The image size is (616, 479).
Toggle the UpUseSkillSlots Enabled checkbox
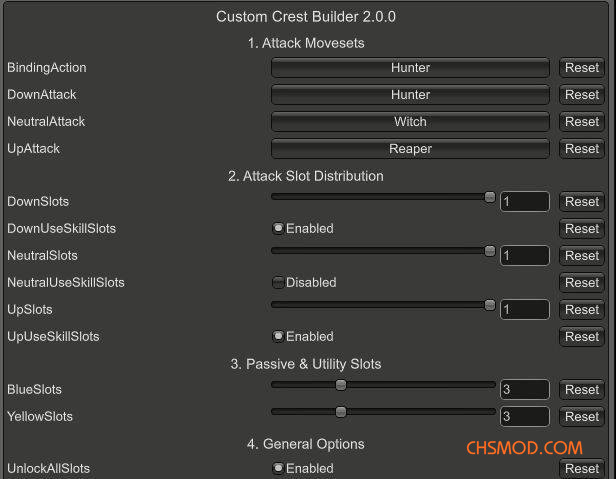click(x=278, y=337)
